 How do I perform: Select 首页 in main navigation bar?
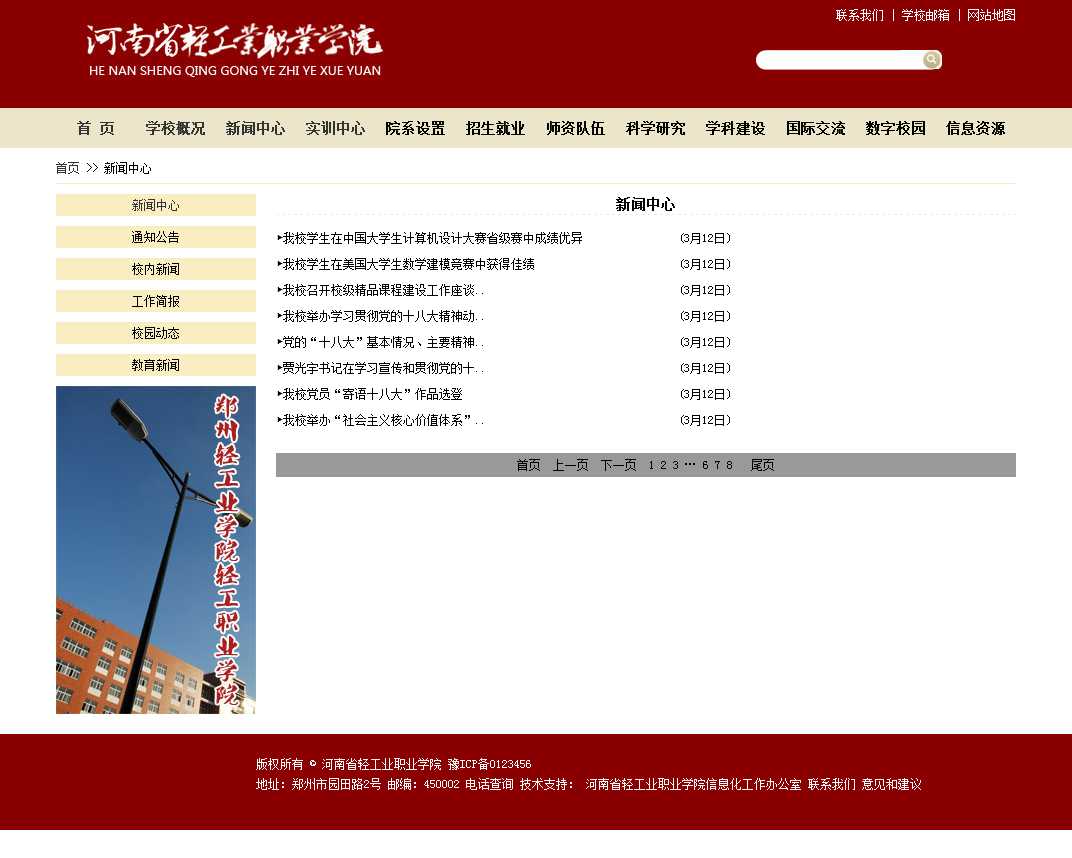(96, 128)
